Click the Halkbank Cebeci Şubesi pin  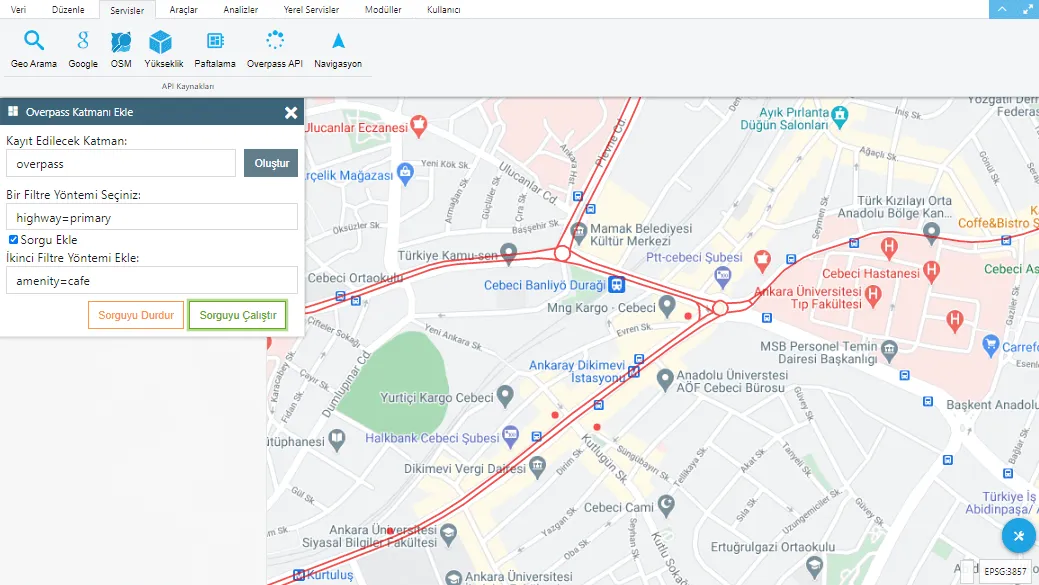click(x=510, y=435)
